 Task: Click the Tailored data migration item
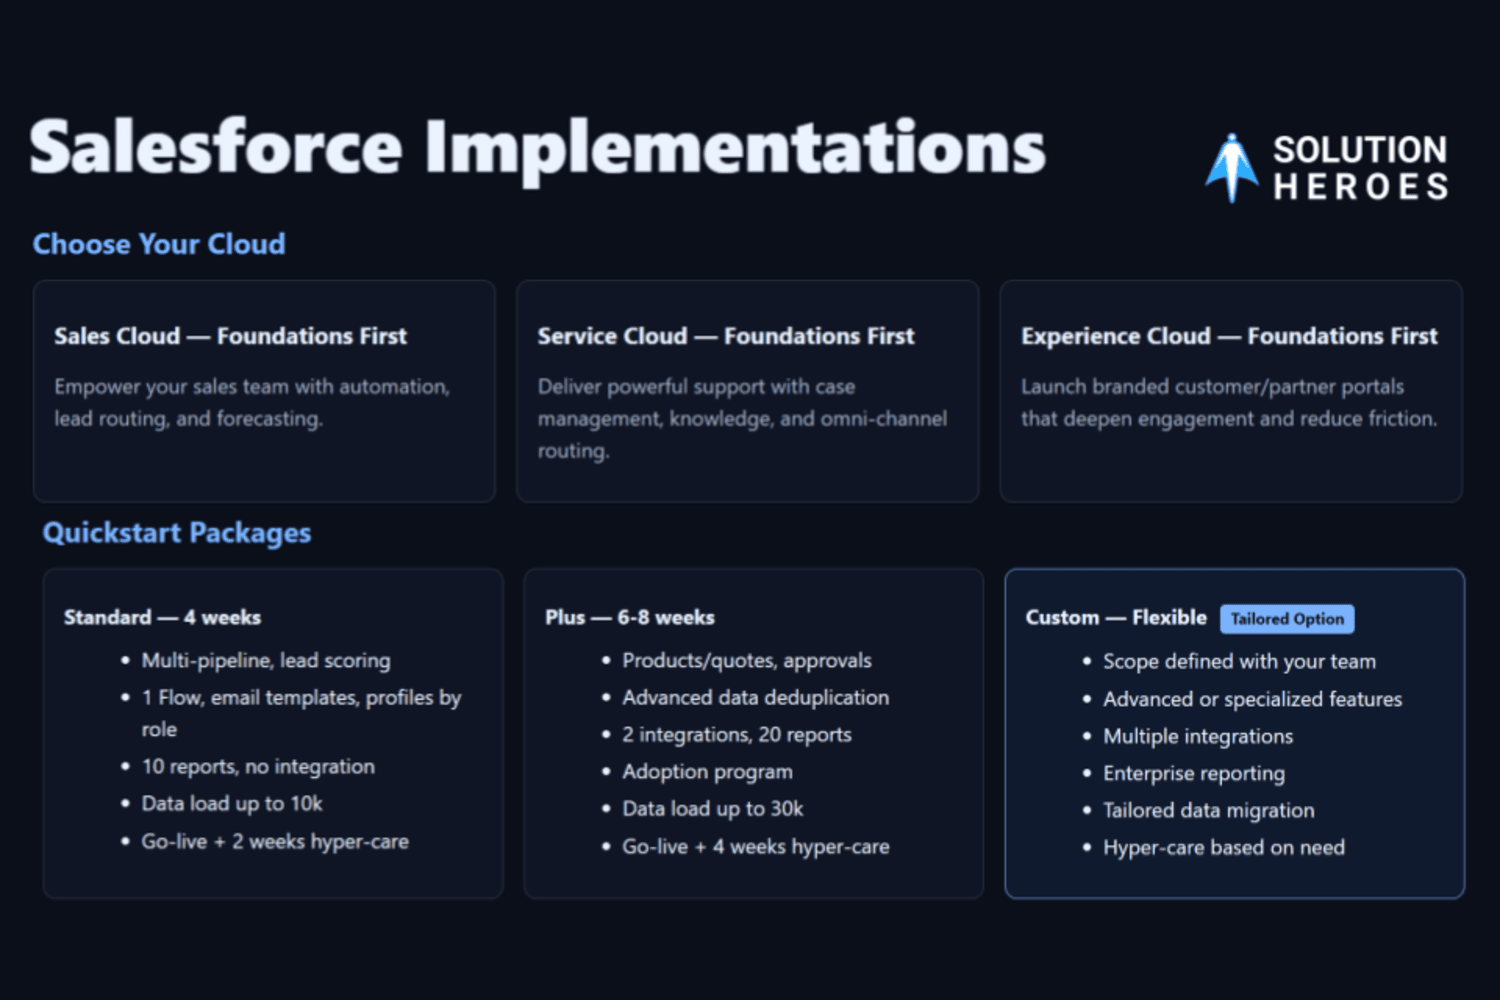(x=1208, y=811)
